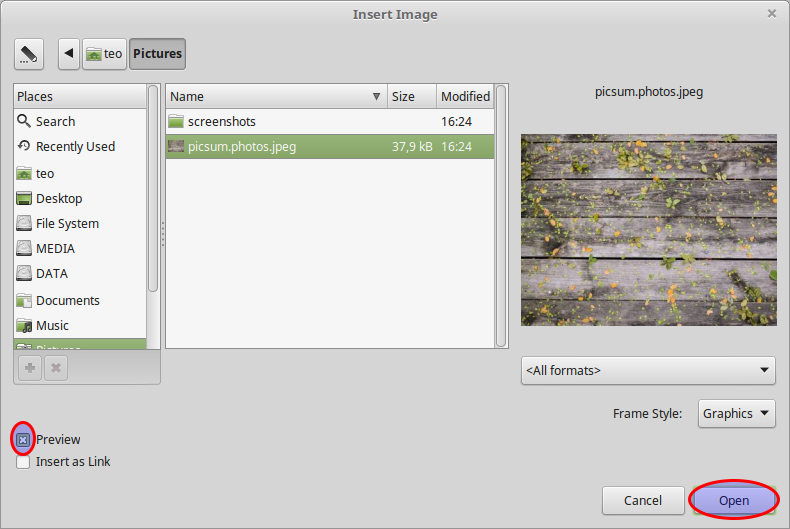
Task: Open Recently Used in Places
Action: 75,146
